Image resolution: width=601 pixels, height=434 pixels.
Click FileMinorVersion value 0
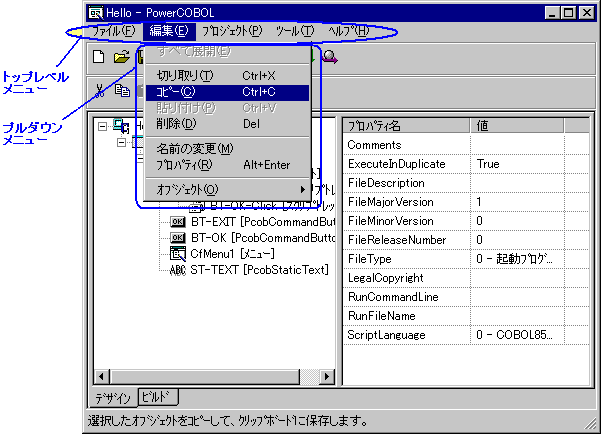(479, 221)
